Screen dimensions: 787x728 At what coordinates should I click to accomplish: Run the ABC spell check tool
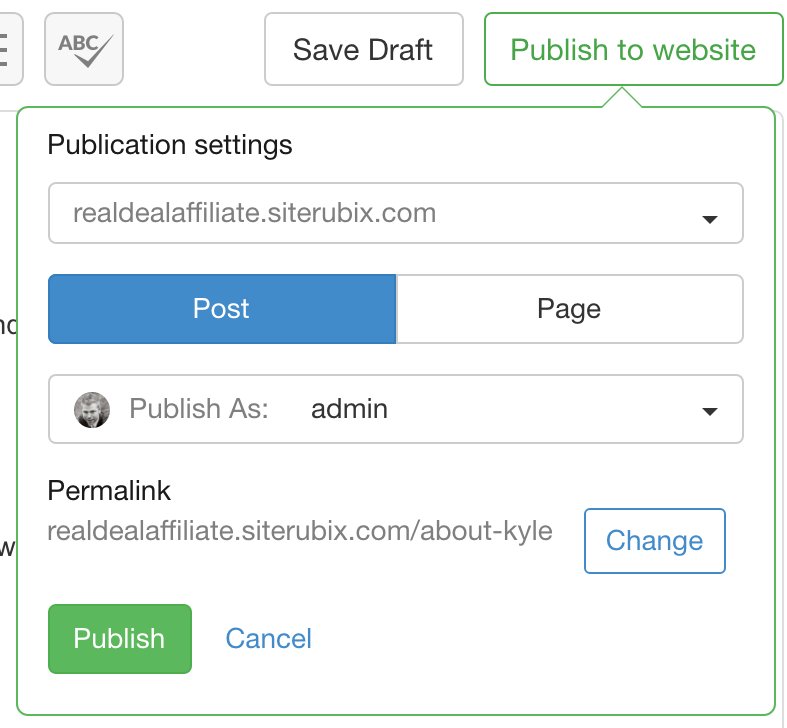[x=84, y=49]
